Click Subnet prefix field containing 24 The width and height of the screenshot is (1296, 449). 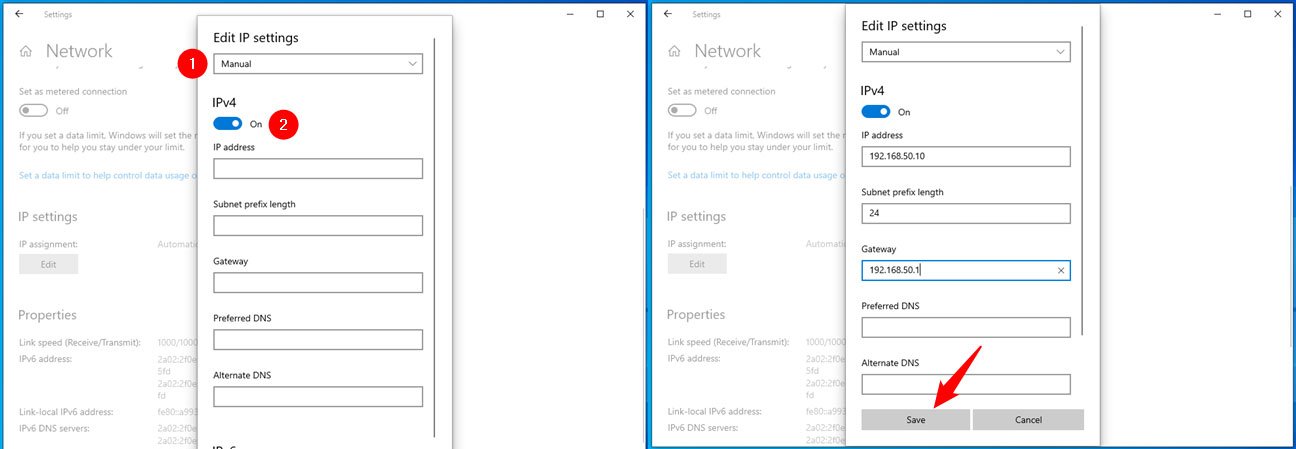click(x=966, y=213)
